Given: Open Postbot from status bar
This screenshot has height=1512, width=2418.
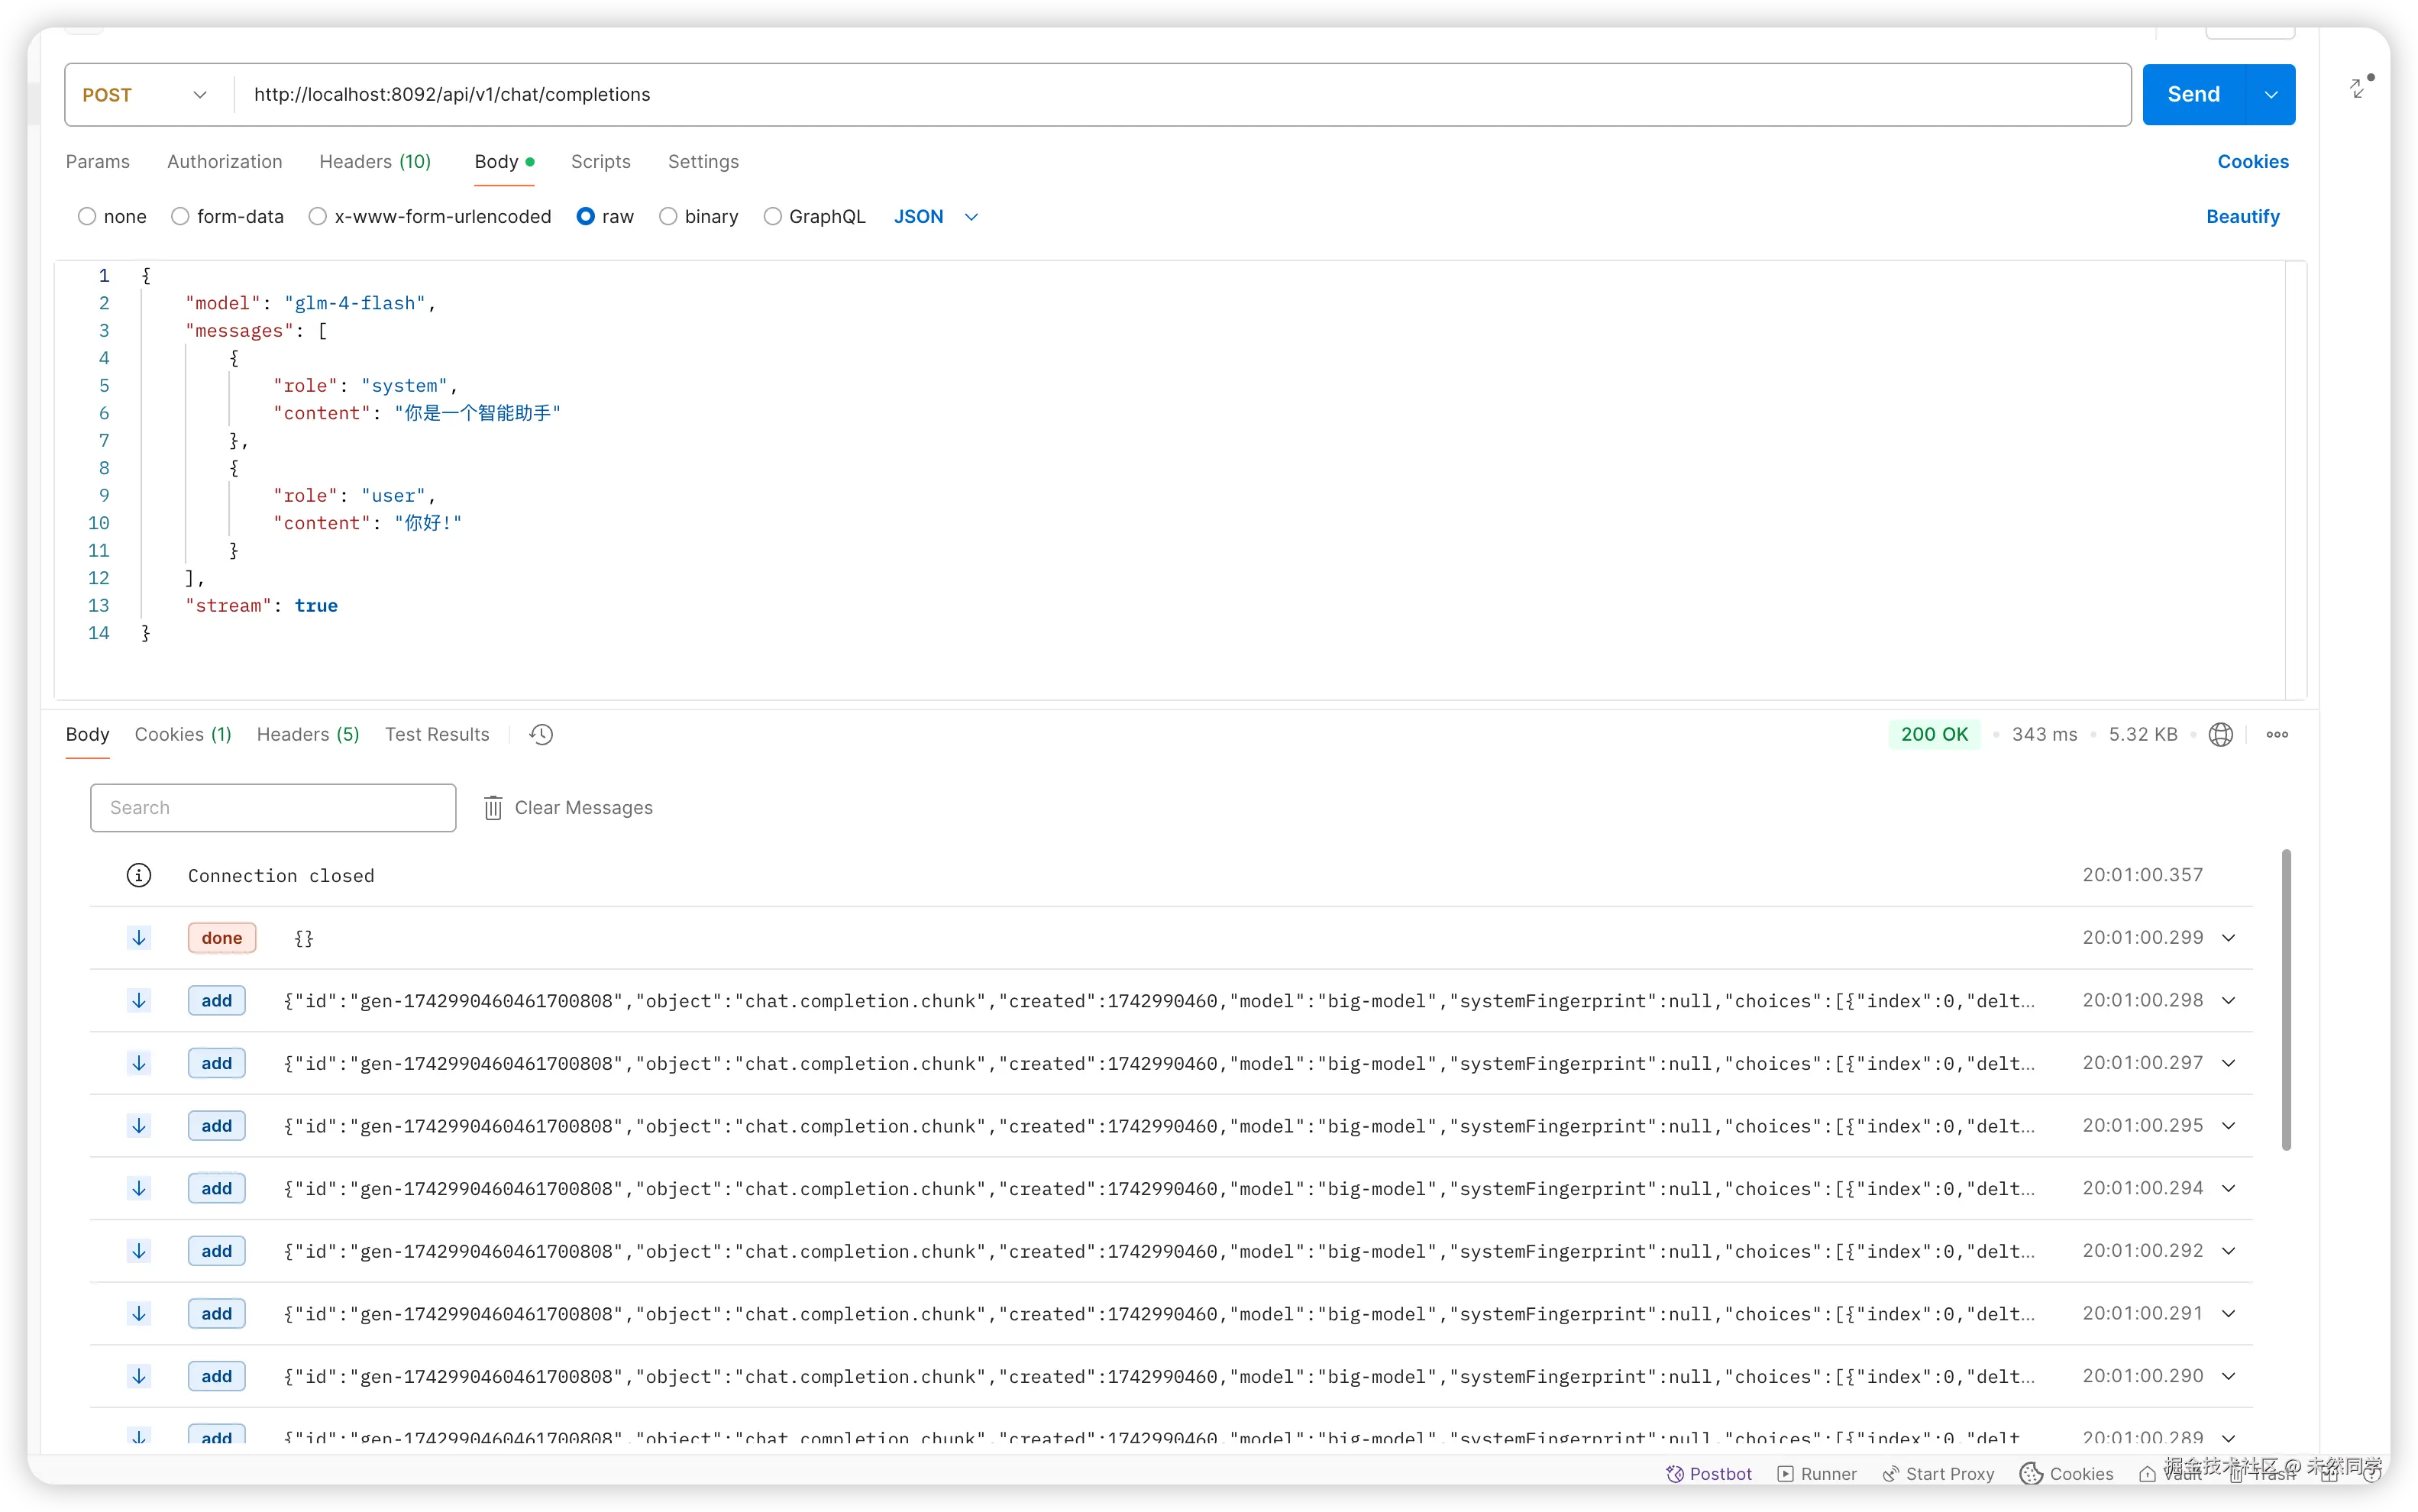Looking at the screenshot, I should [x=1709, y=1473].
